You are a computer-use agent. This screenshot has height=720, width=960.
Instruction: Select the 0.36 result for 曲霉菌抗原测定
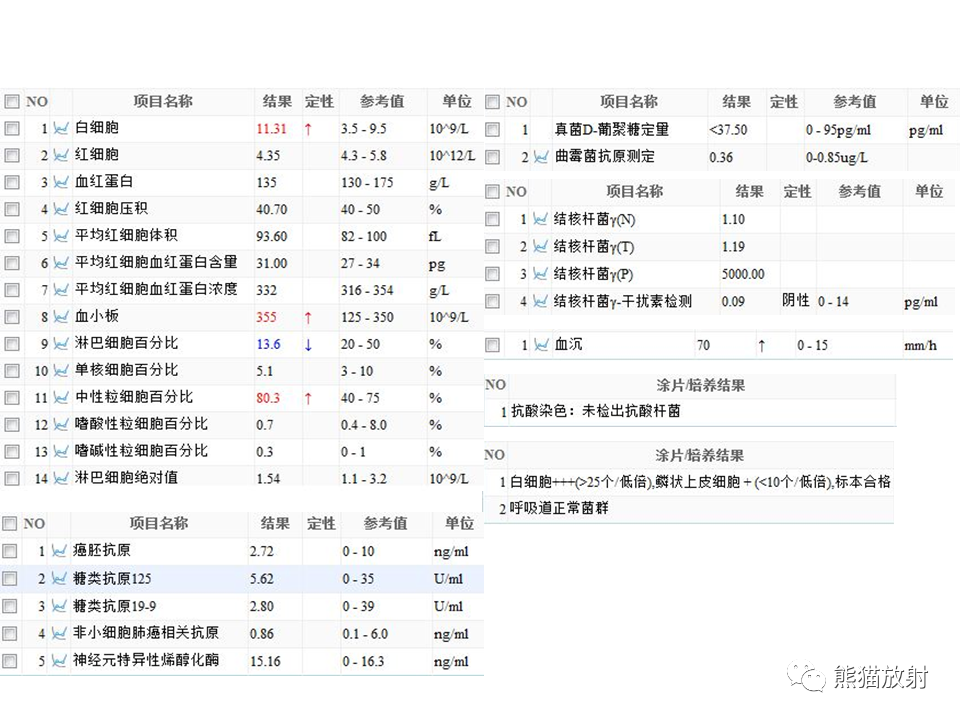721,157
